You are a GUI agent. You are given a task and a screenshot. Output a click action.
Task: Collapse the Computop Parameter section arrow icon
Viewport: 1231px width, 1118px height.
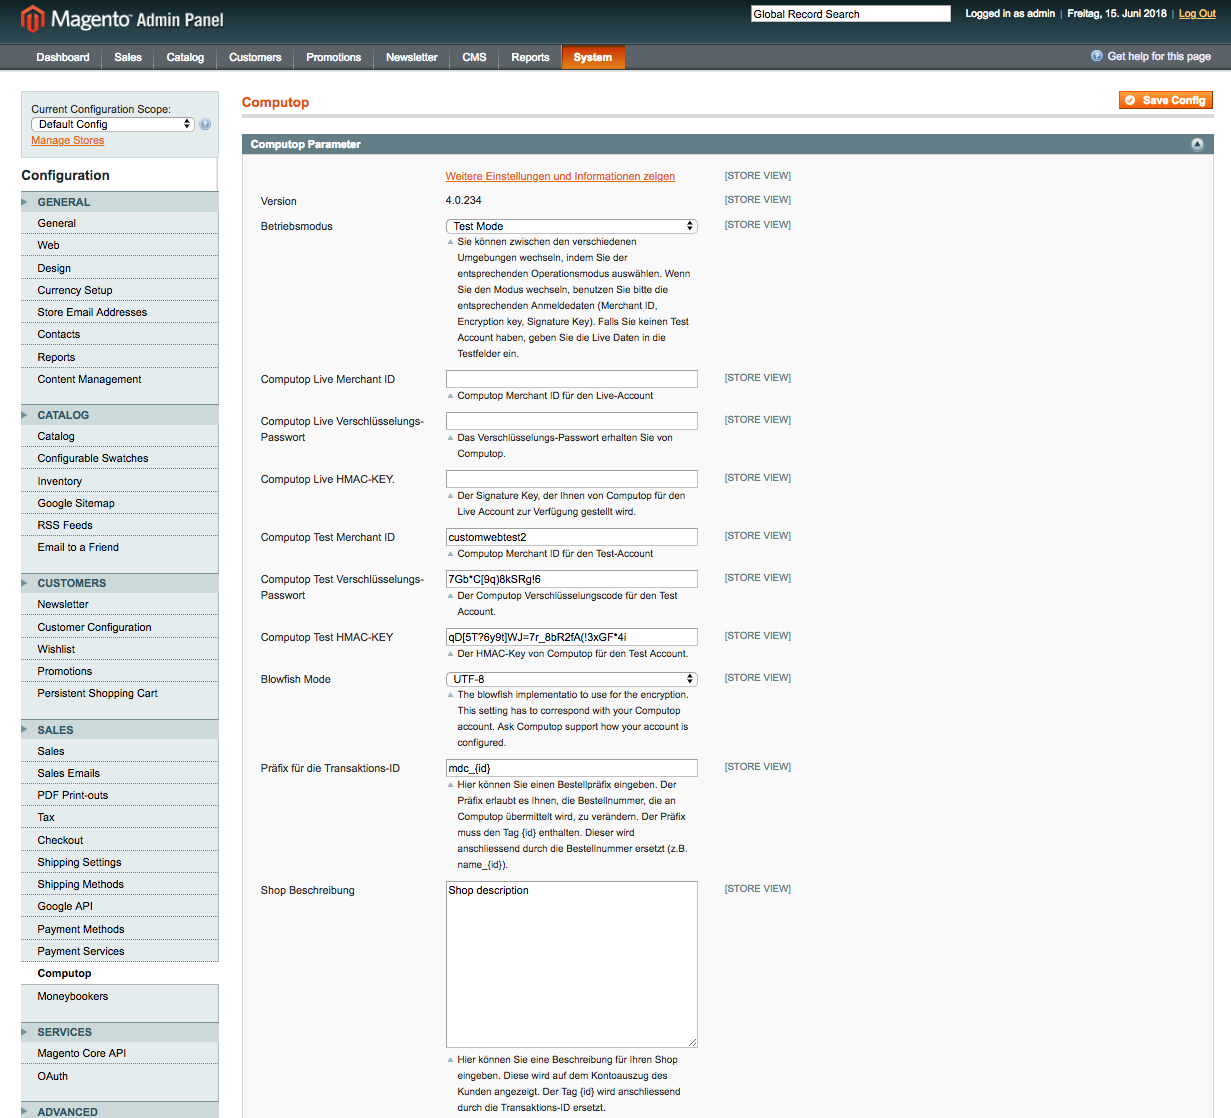pos(1197,145)
